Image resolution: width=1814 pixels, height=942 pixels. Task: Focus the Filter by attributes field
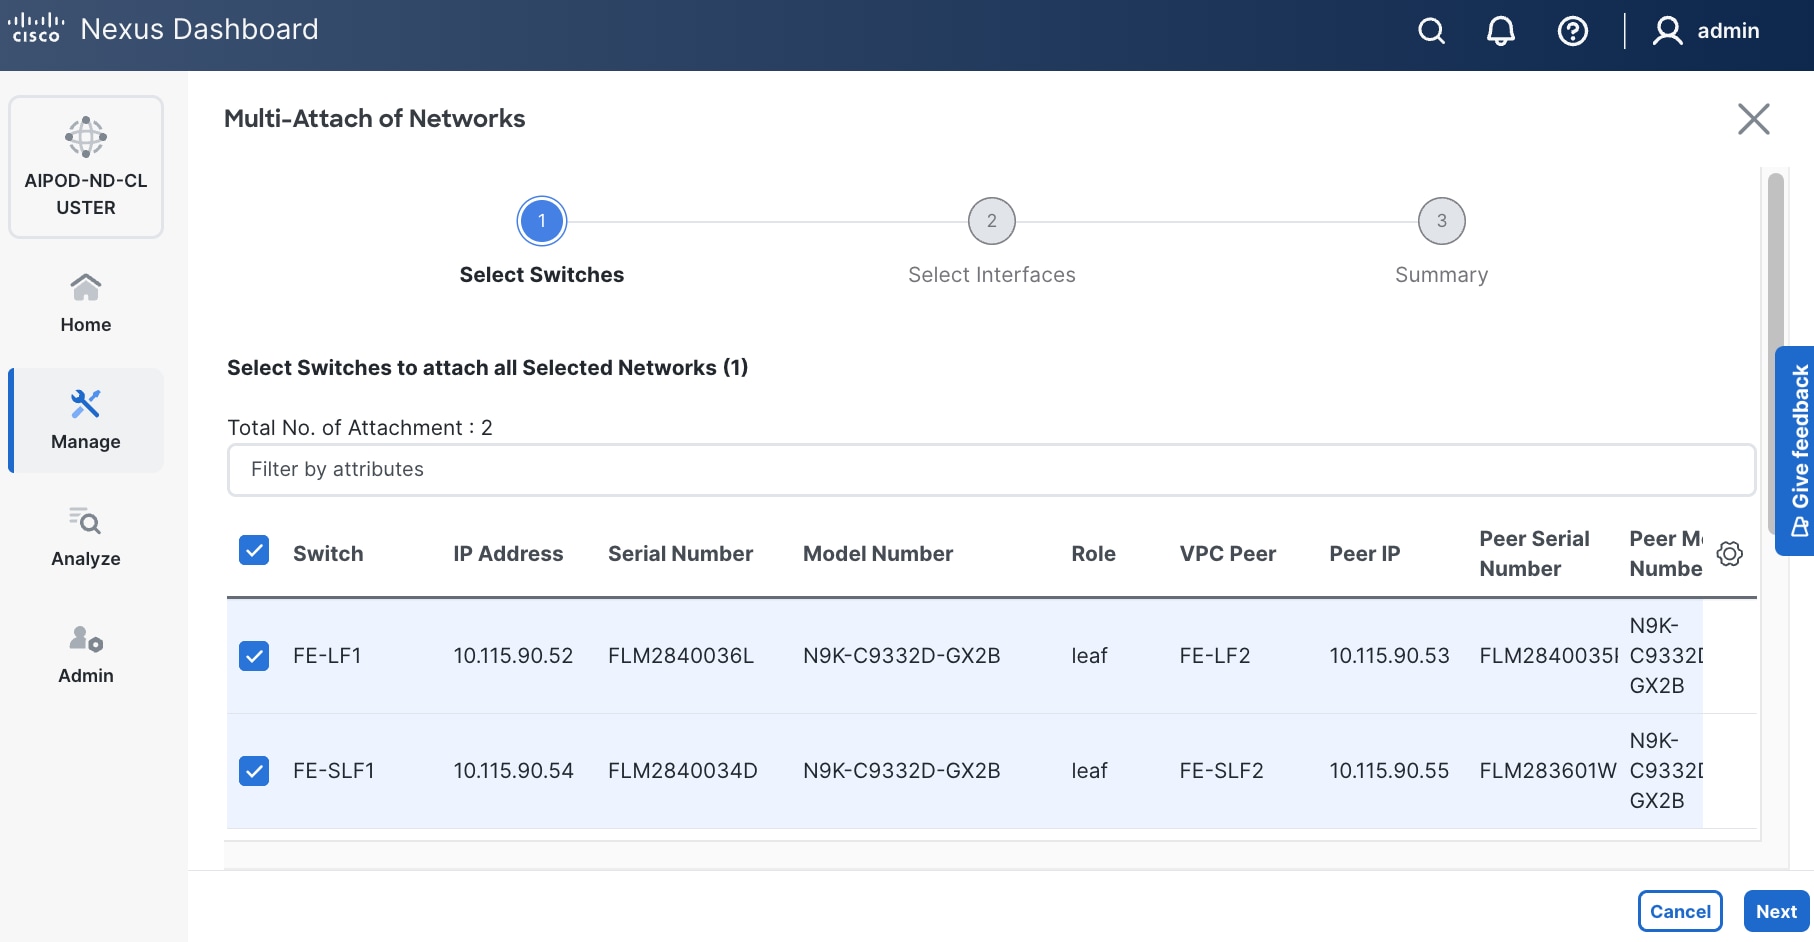[990, 470]
